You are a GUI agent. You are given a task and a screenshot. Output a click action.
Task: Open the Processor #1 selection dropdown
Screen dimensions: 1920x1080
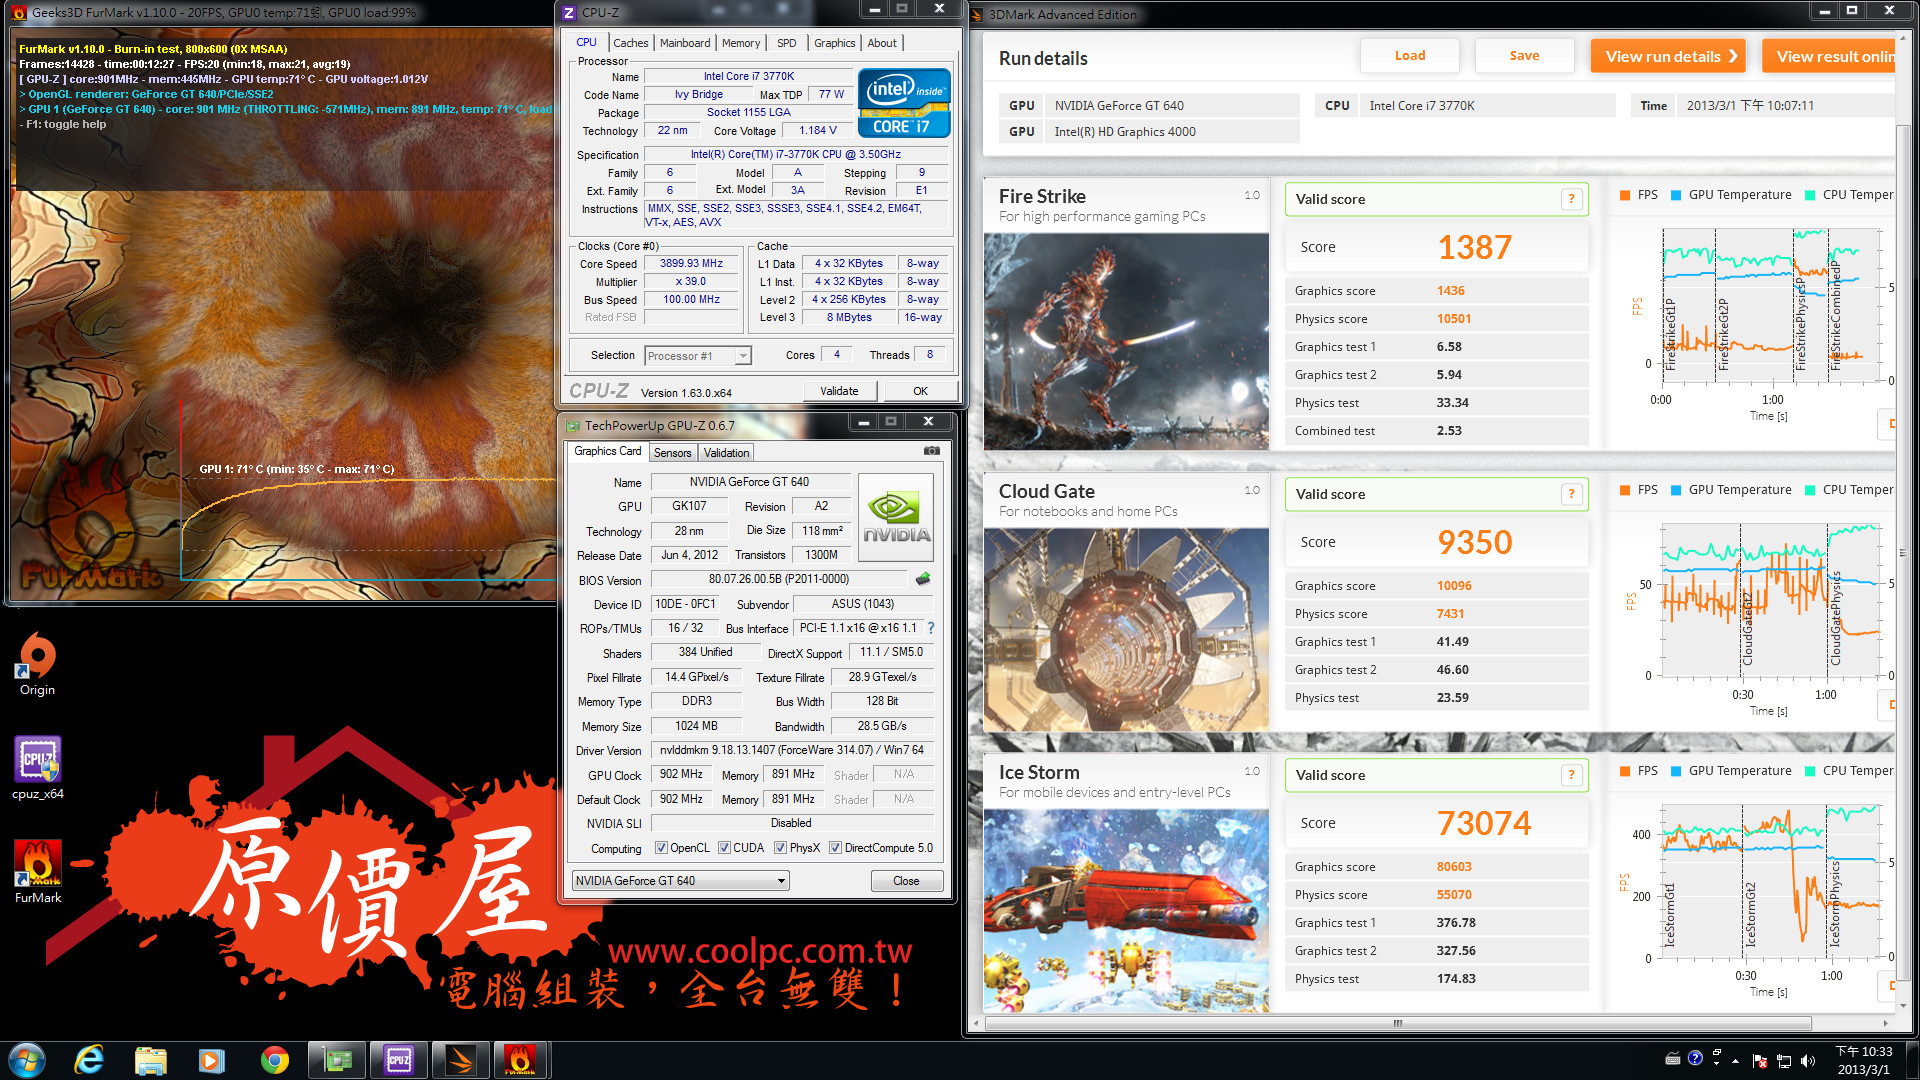pos(742,356)
